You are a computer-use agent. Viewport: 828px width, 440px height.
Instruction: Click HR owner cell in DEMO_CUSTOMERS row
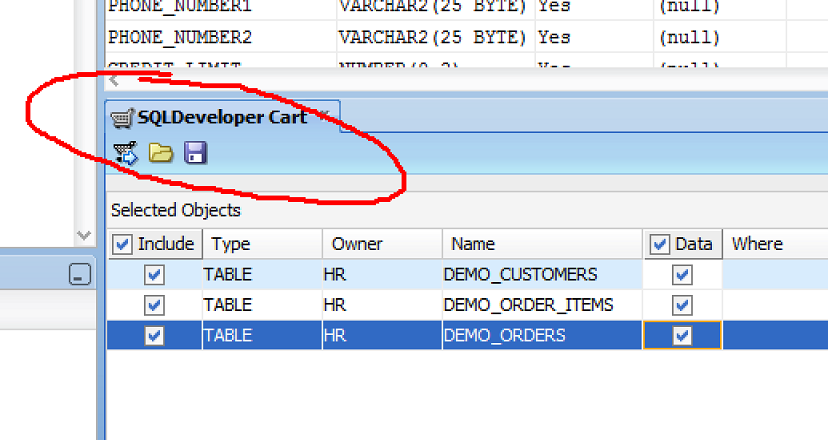tap(382, 275)
